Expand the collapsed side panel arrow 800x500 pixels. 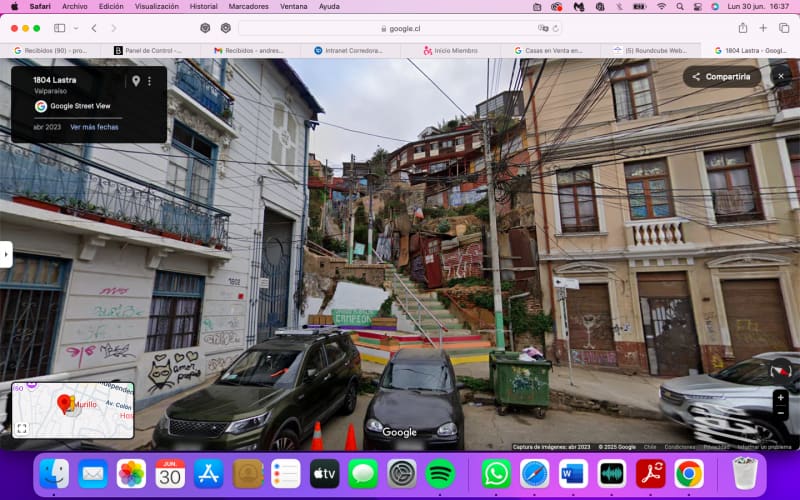[x=6, y=254]
